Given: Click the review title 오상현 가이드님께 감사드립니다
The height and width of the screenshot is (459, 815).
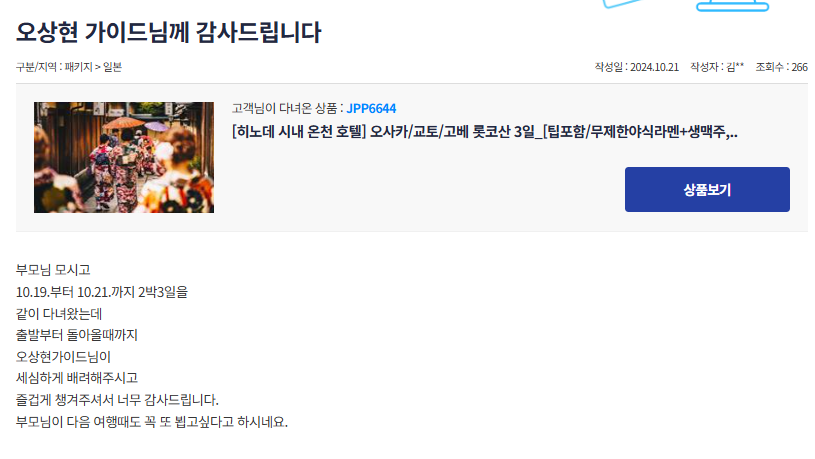Looking at the screenshot, I should [x=169, y=32].
